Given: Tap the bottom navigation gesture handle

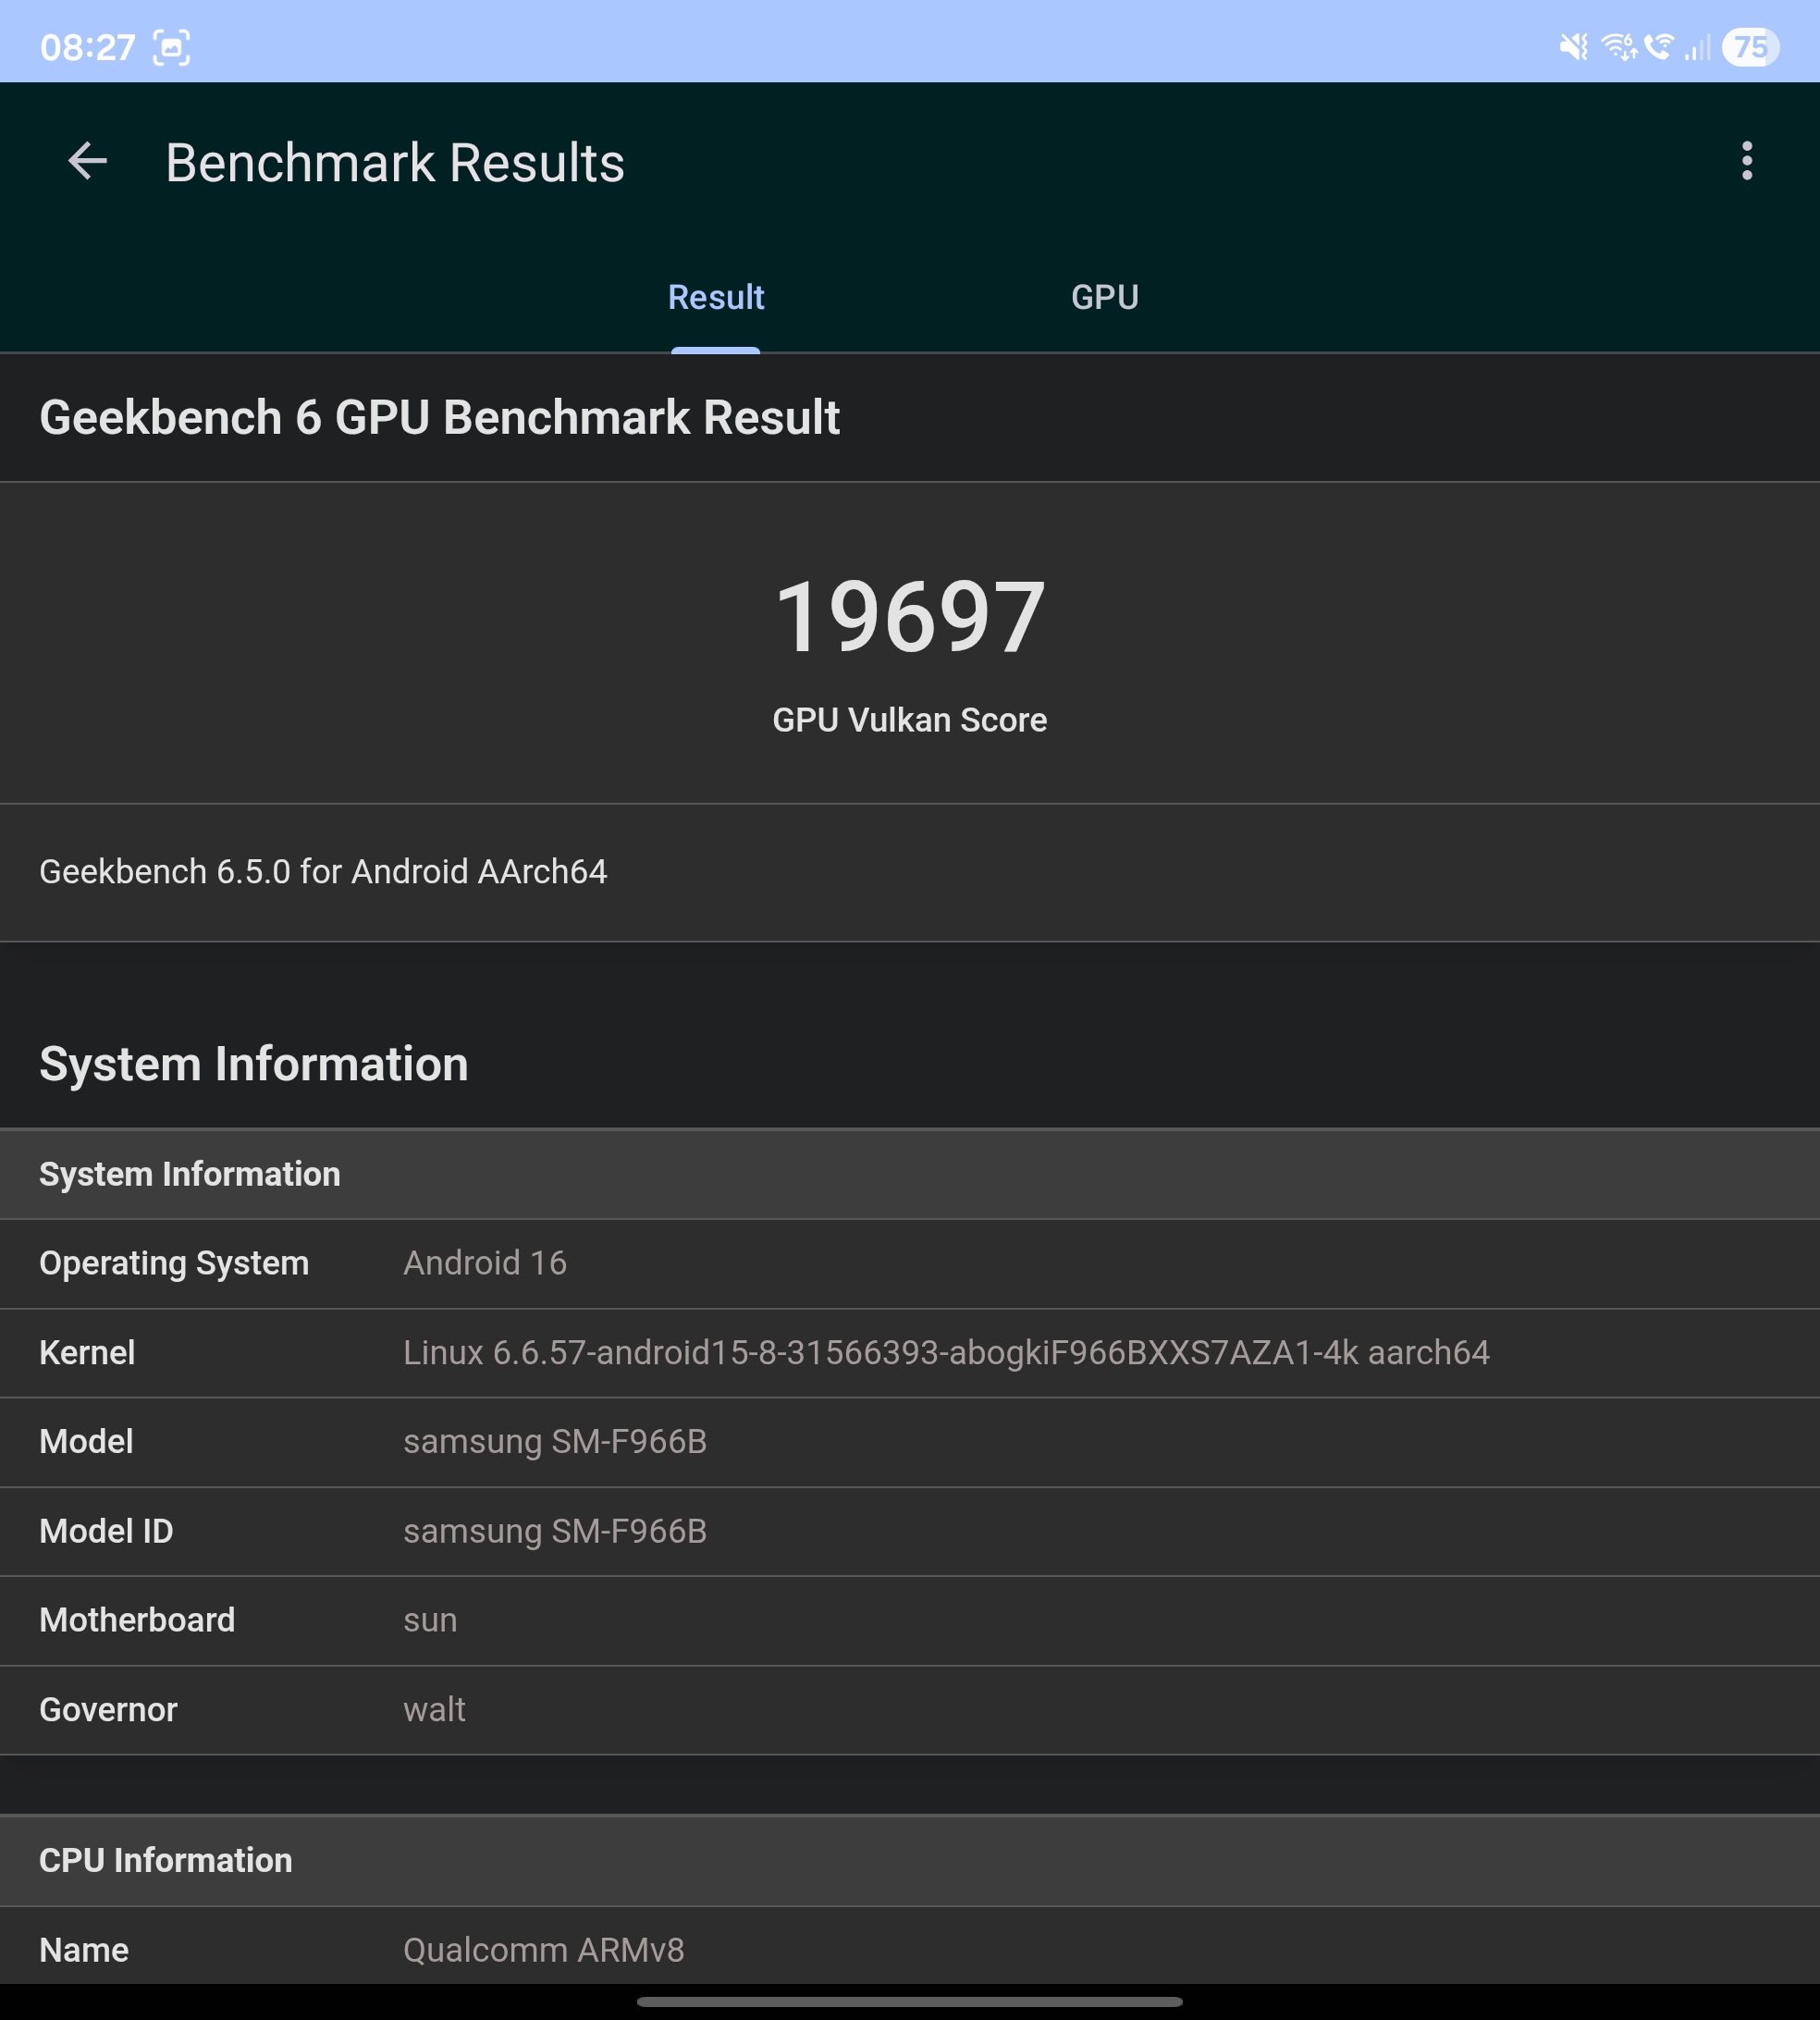Looking at the screenshot, I should click(909, 2002).
